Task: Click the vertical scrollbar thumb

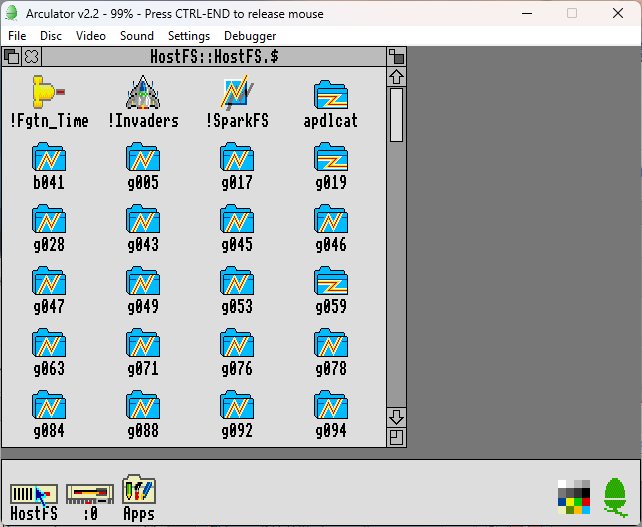Action: point(396,115)
